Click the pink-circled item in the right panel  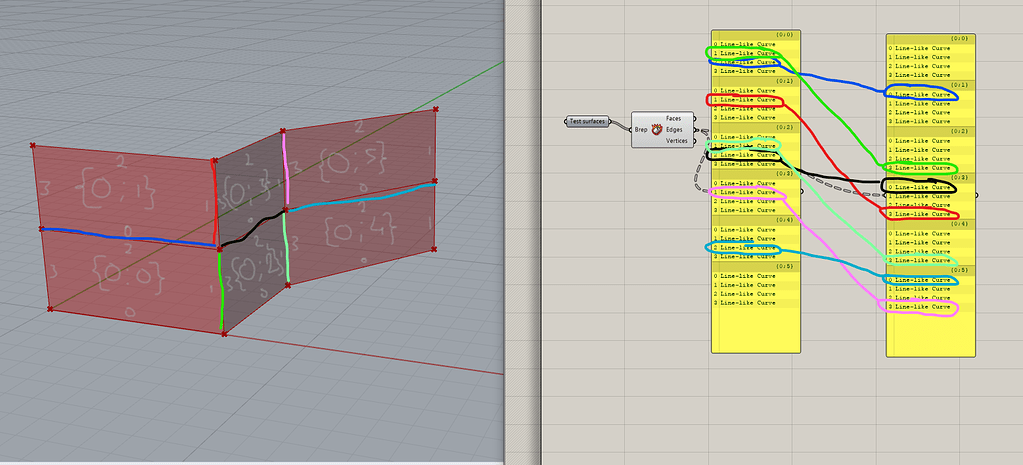pos(922,306)
